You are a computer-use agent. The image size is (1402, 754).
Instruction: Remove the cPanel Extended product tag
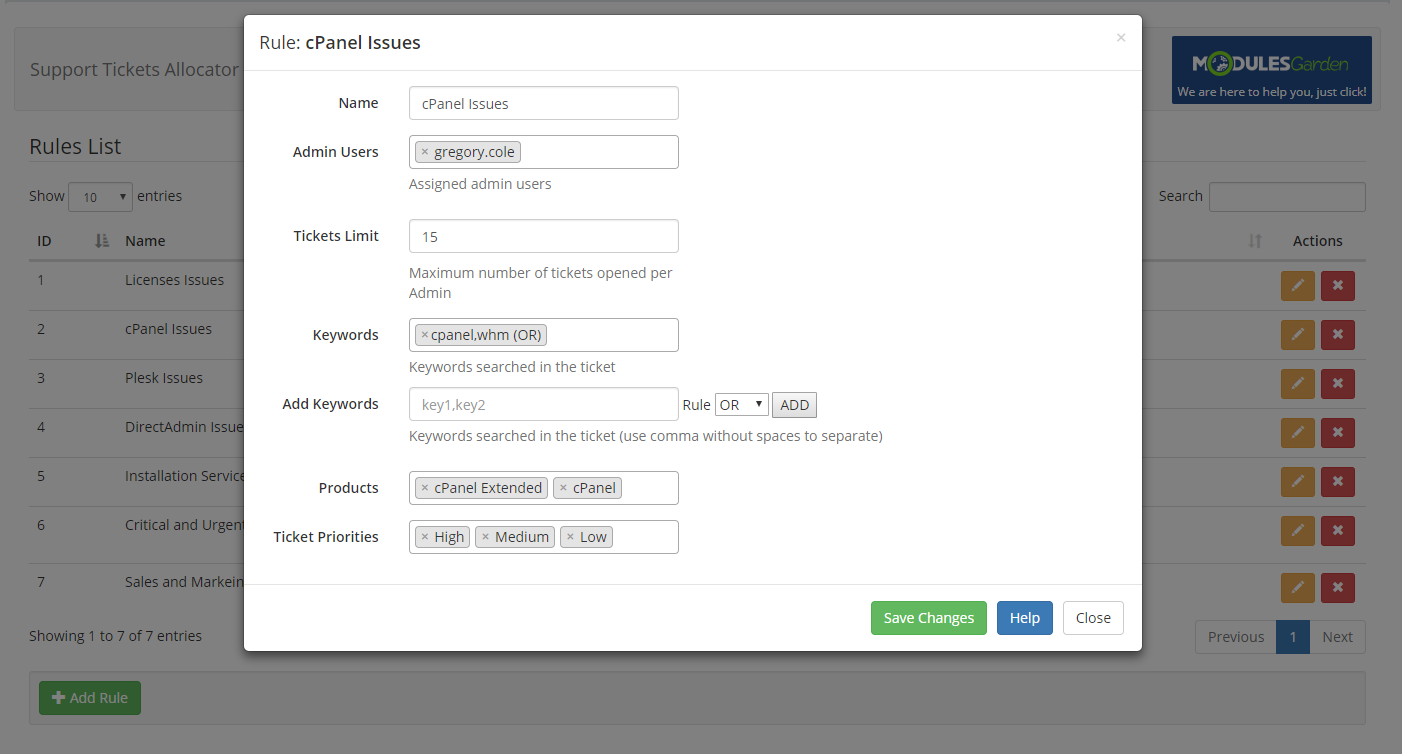[424, 488]
